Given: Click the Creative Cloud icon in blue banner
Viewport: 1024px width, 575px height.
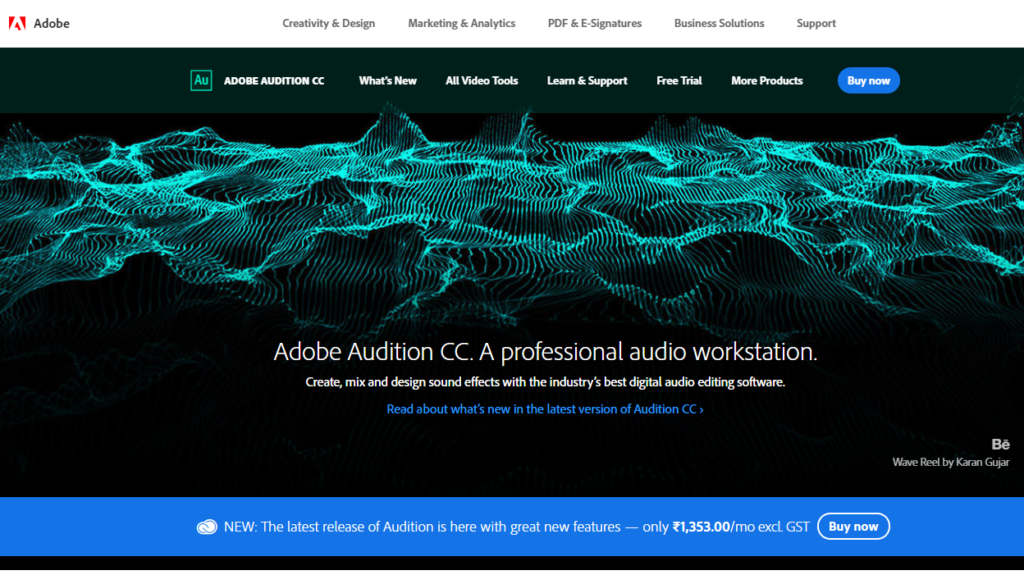Looking at the screenshot, I should pyautogui.click(x=207, y=527).
